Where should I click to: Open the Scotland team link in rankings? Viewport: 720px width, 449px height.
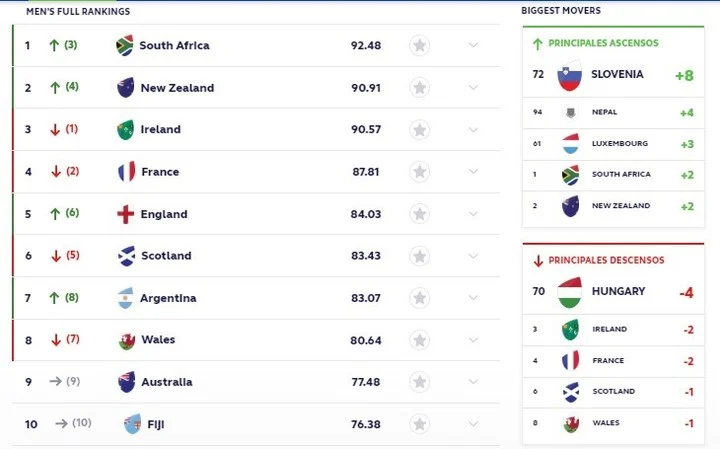(166, 256)
